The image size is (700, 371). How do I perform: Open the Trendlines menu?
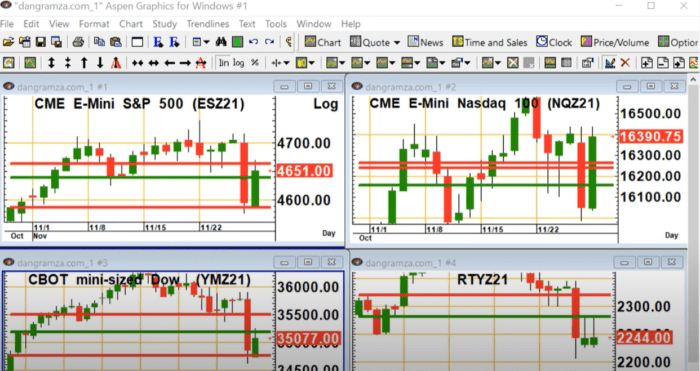208,24
